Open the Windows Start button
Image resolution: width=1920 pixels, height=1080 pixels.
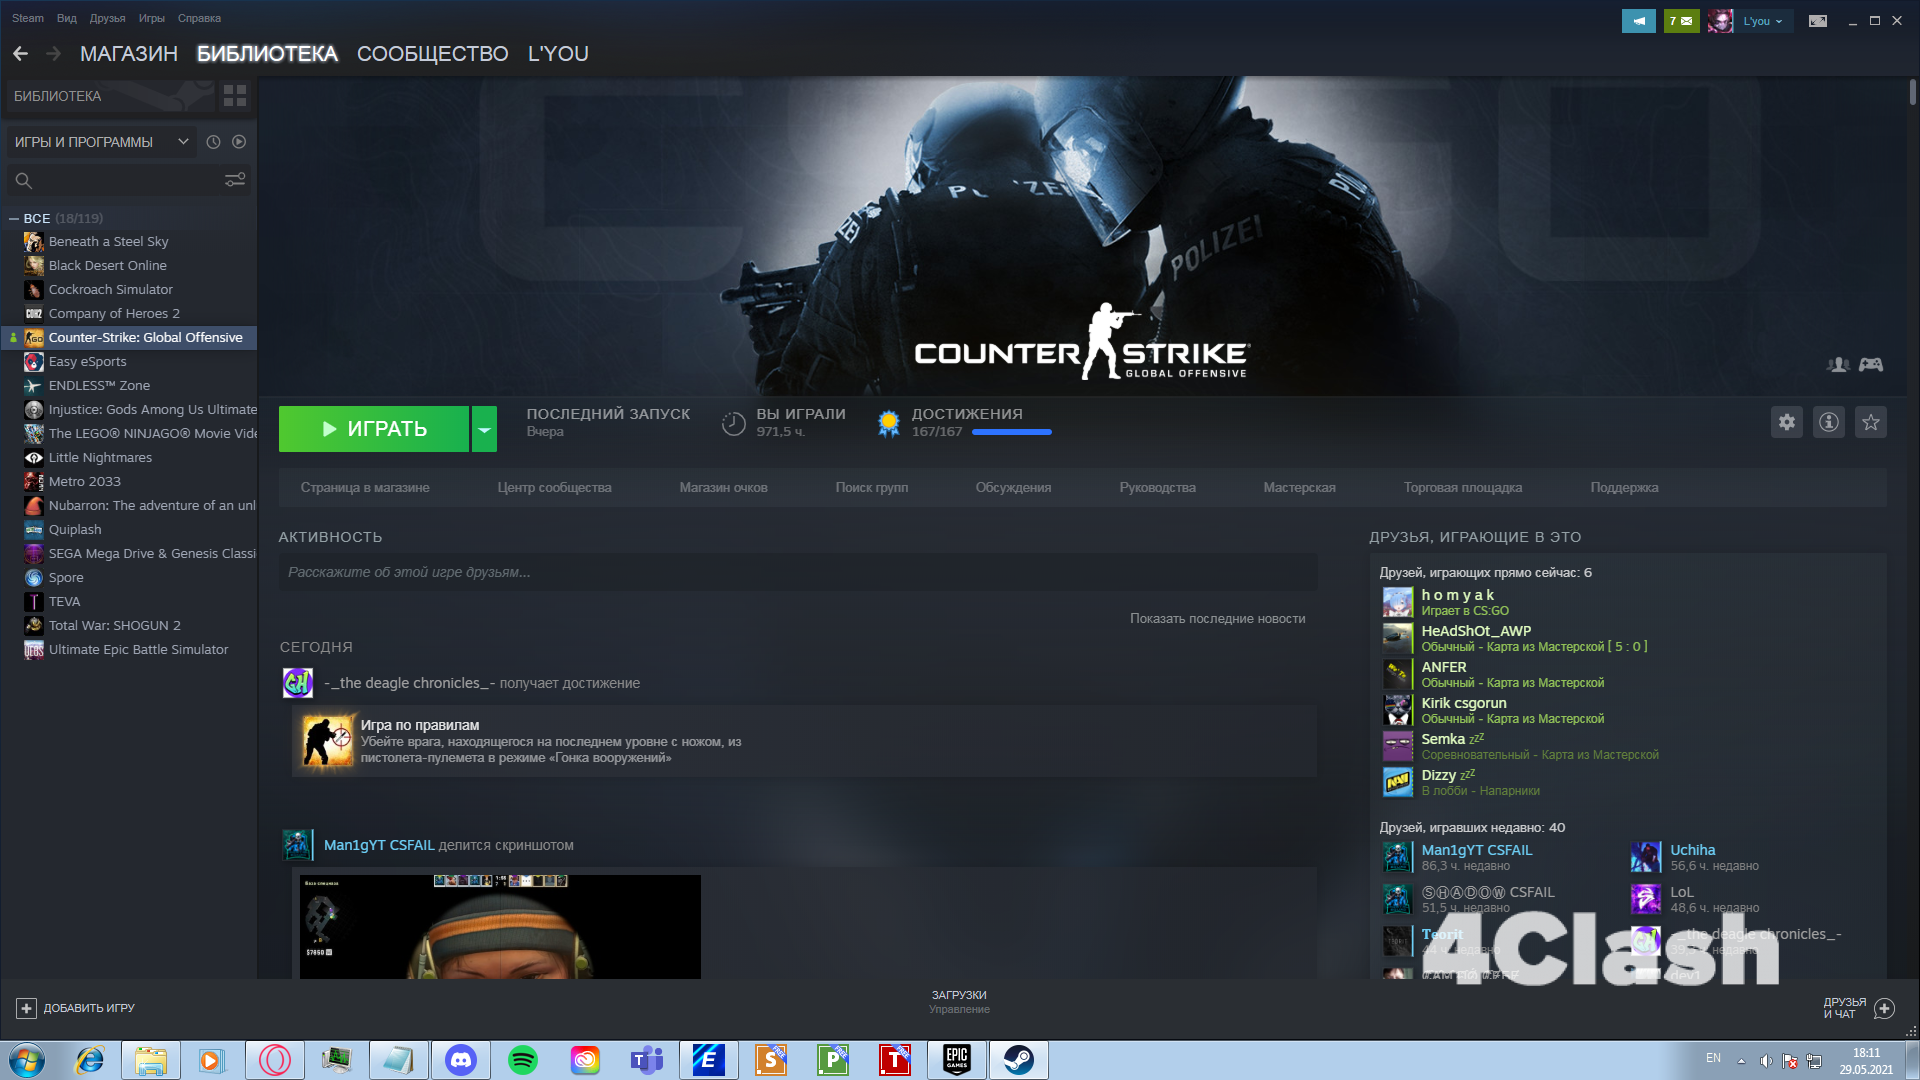27,1060
